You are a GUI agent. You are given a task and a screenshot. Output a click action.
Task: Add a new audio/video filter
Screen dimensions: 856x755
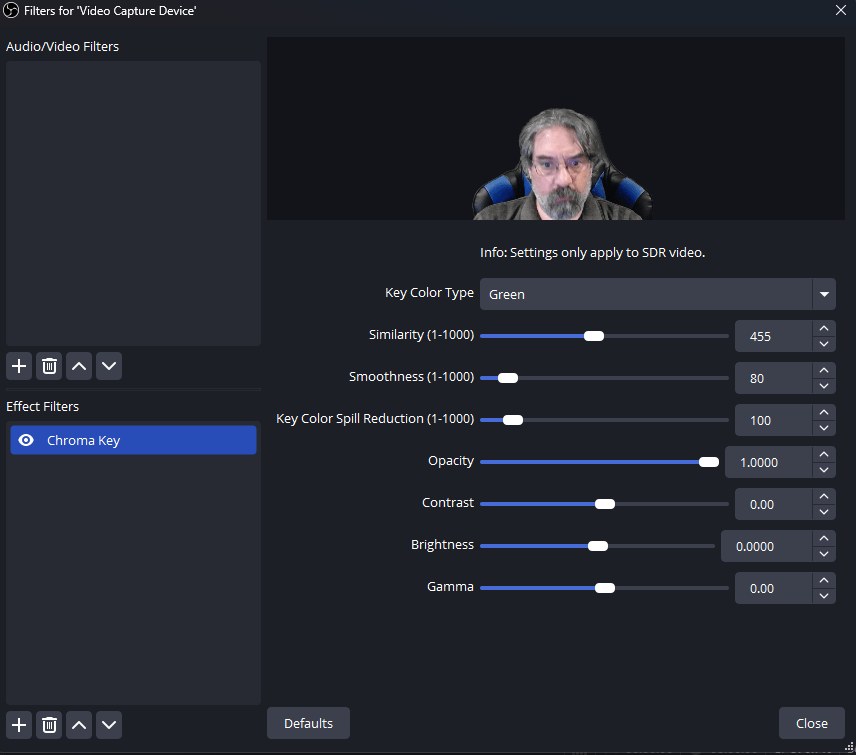pyautogui.click(x=19, y=366)
